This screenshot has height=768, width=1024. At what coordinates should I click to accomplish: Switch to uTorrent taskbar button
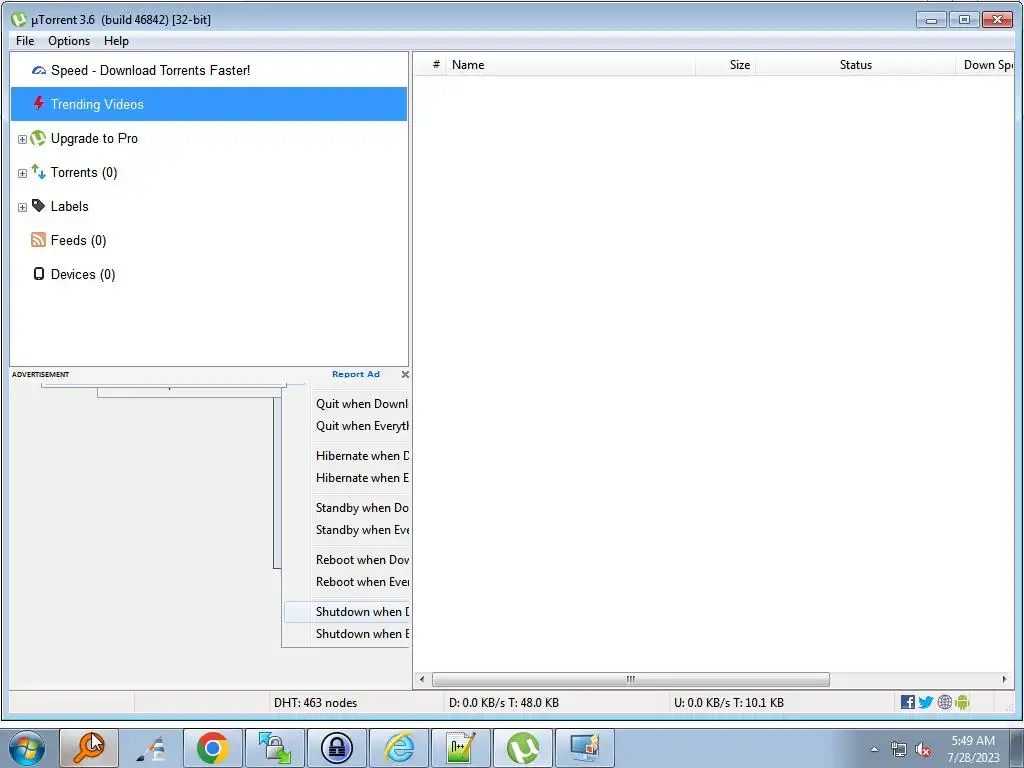pyautogui.click(x=523, y=748)
